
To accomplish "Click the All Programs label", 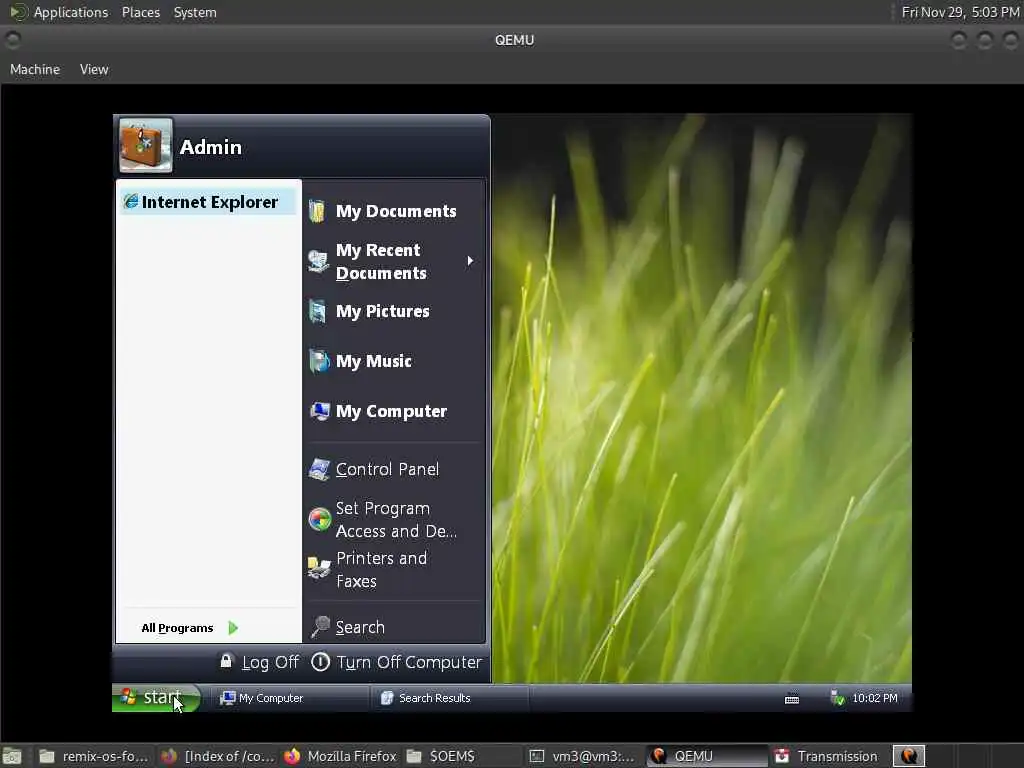I will (177, 628).
